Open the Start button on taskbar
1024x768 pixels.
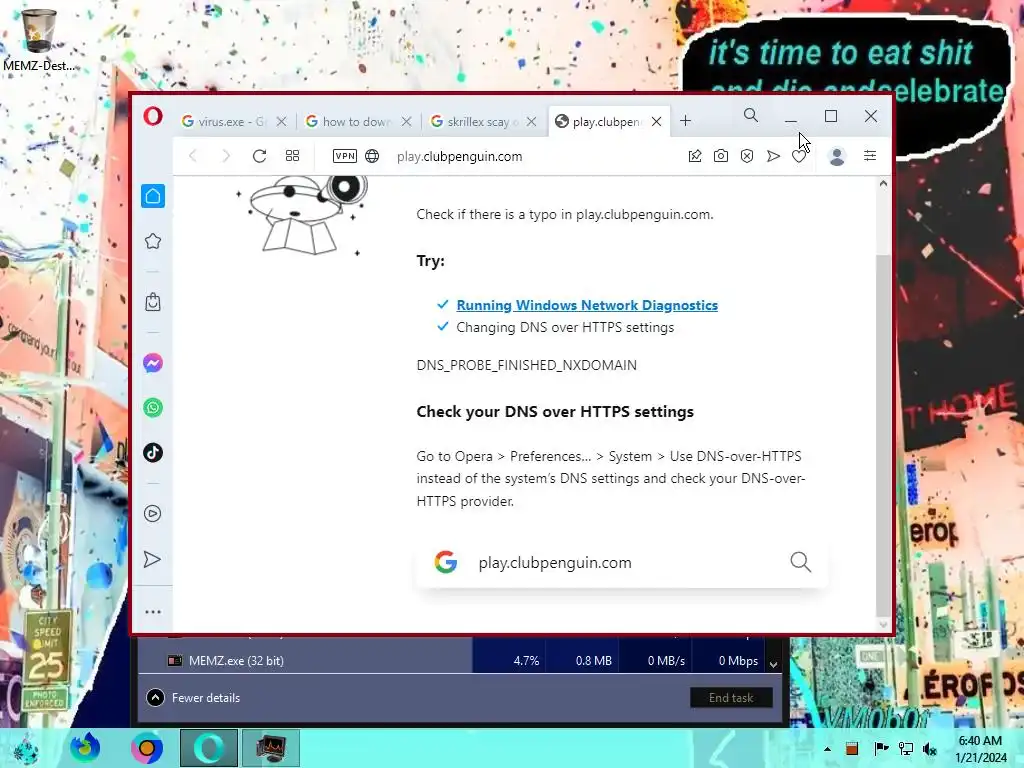click(x=25, y=748)
